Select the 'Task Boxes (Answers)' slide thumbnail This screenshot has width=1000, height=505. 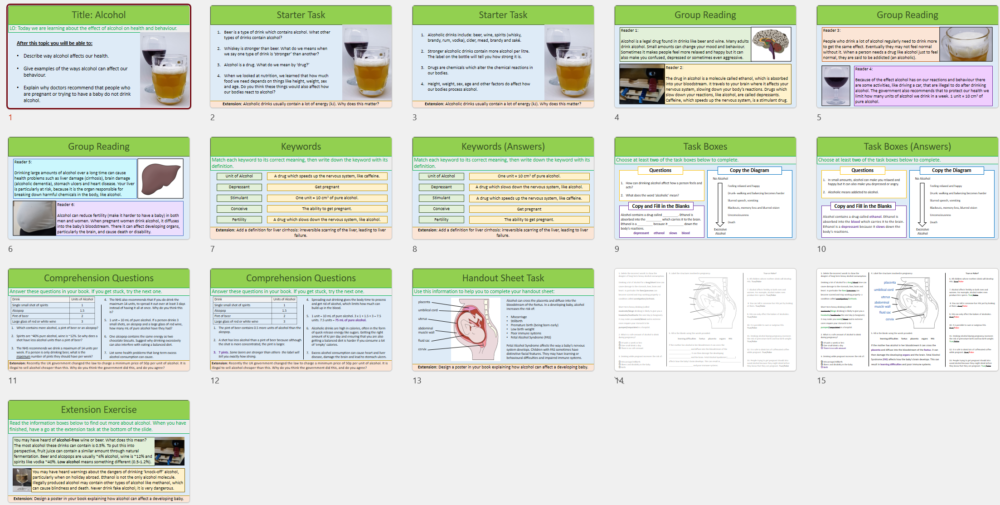point(908,188)
